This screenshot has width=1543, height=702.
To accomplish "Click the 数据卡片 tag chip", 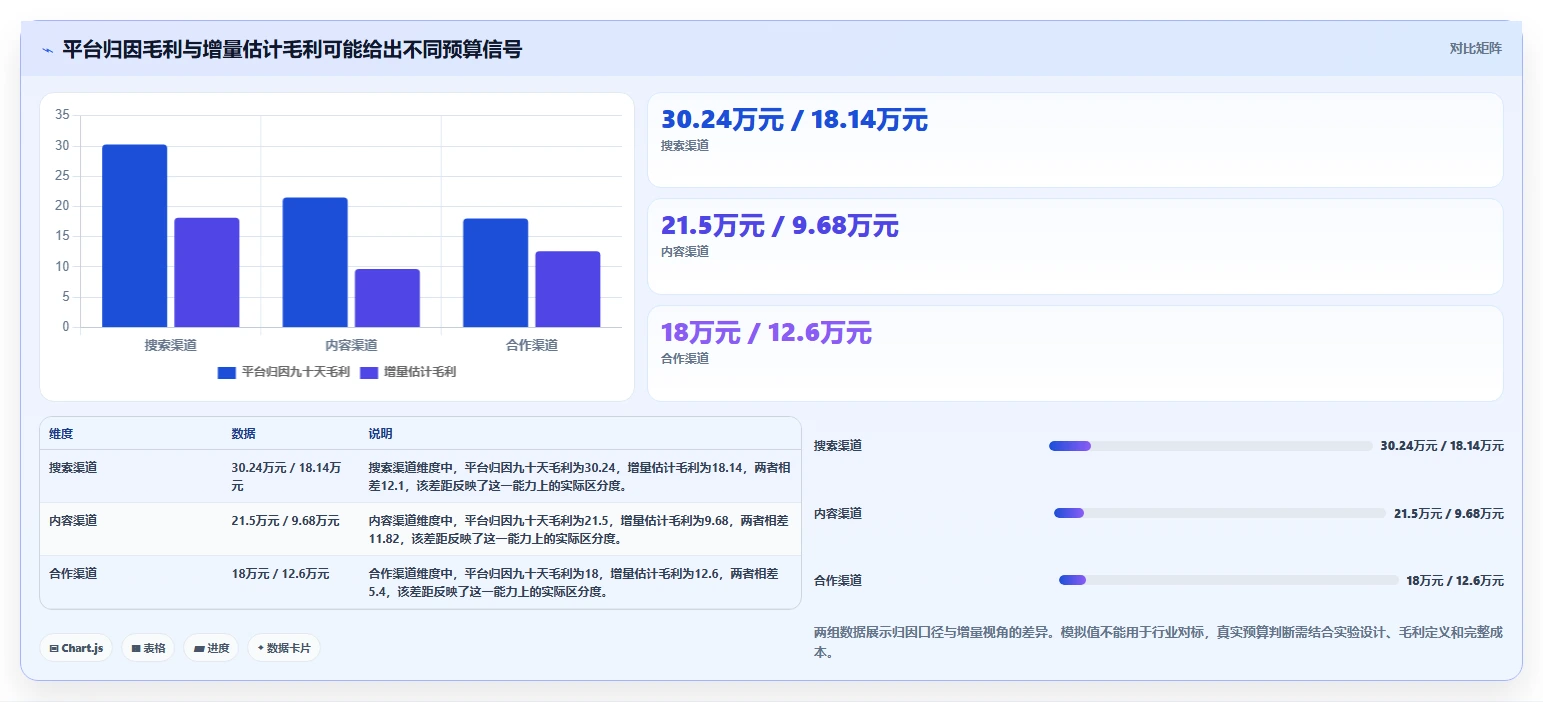I will point(284,648).
